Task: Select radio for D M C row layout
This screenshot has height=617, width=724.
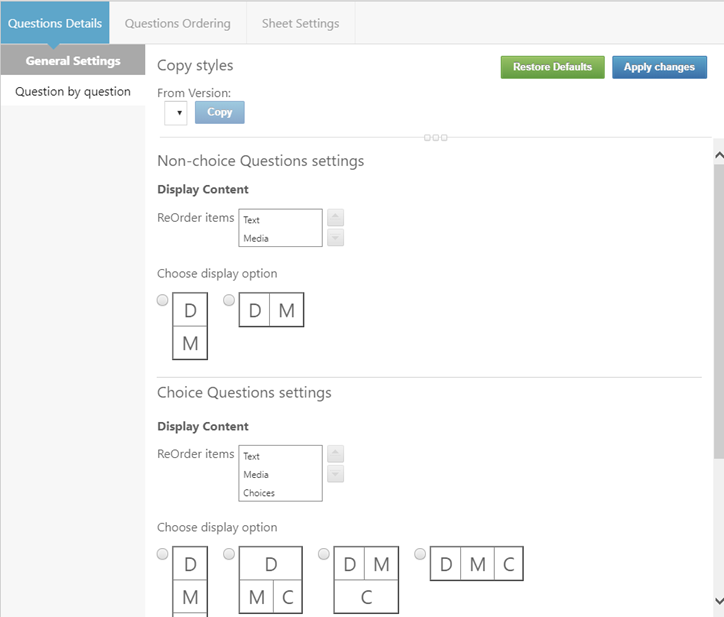Action: 420,554
